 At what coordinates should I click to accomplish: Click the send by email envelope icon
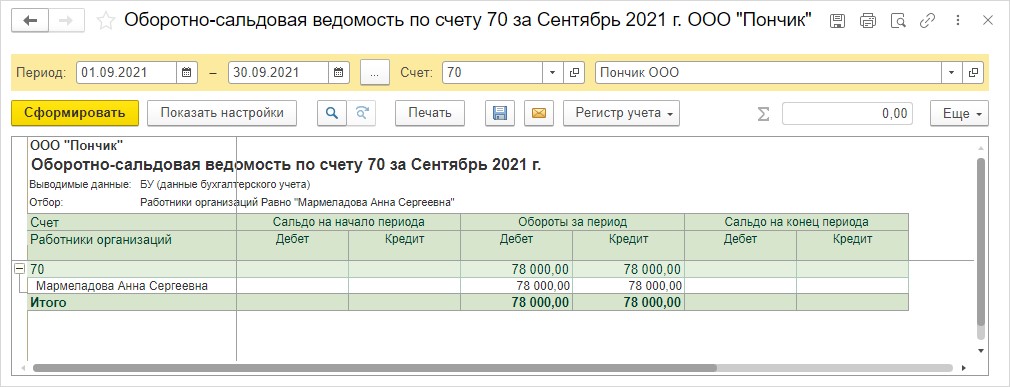click(538, 113)
